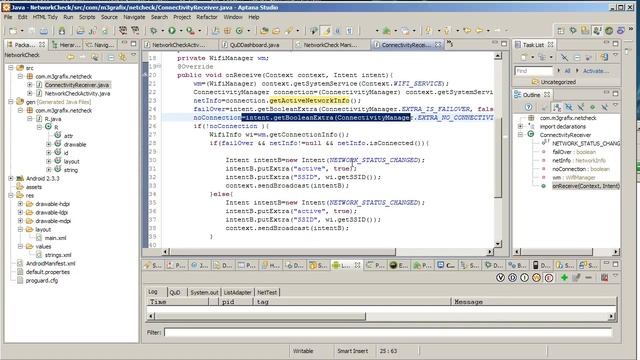The image size is (640, 360).
Task: Click the Open Type folder toolbar icon
Action: 264,31
